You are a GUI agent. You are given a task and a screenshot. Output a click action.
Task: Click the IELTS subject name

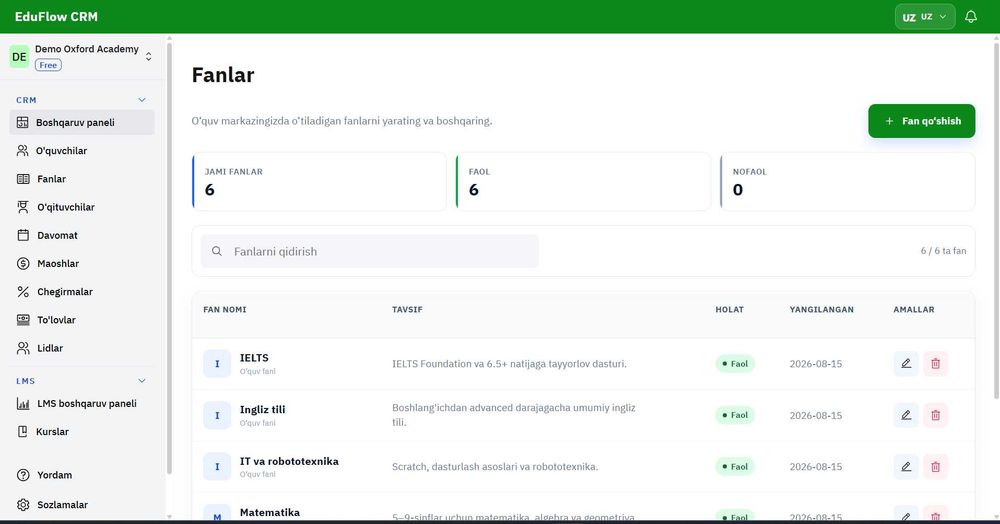pyautogui.click(x=254, y=358)
